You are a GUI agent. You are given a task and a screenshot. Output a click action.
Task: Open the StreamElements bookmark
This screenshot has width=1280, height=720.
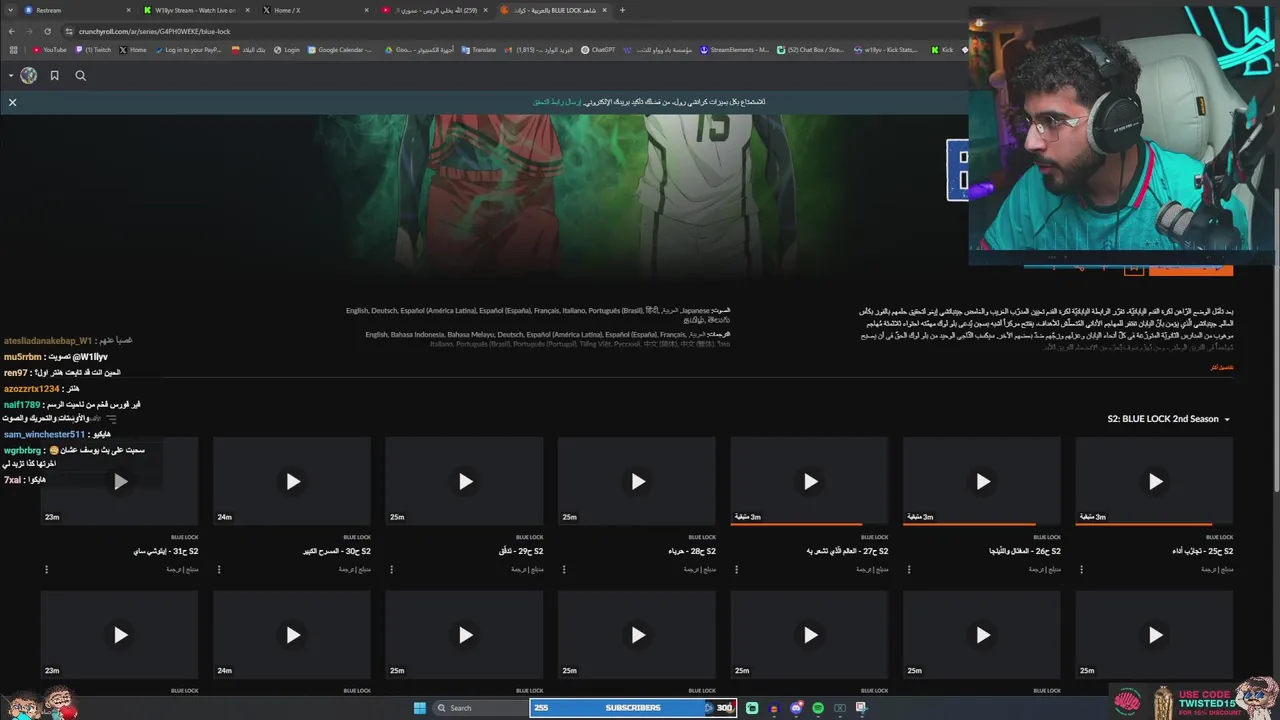[x=735, y=50]
